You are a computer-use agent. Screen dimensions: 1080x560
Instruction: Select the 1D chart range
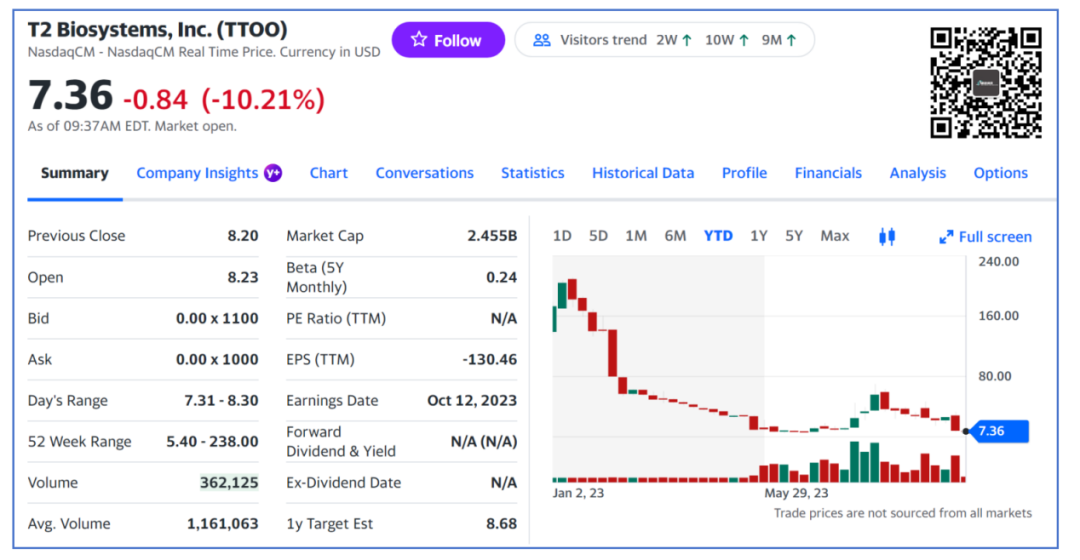pos(562,236)
